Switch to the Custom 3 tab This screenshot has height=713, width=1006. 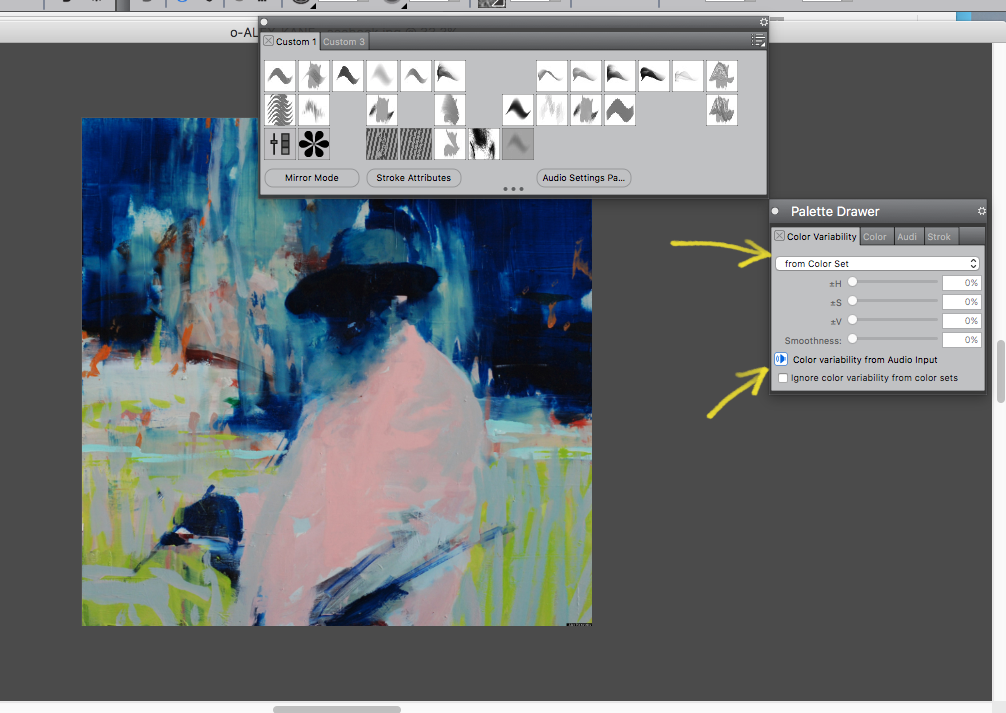(344, 42)
